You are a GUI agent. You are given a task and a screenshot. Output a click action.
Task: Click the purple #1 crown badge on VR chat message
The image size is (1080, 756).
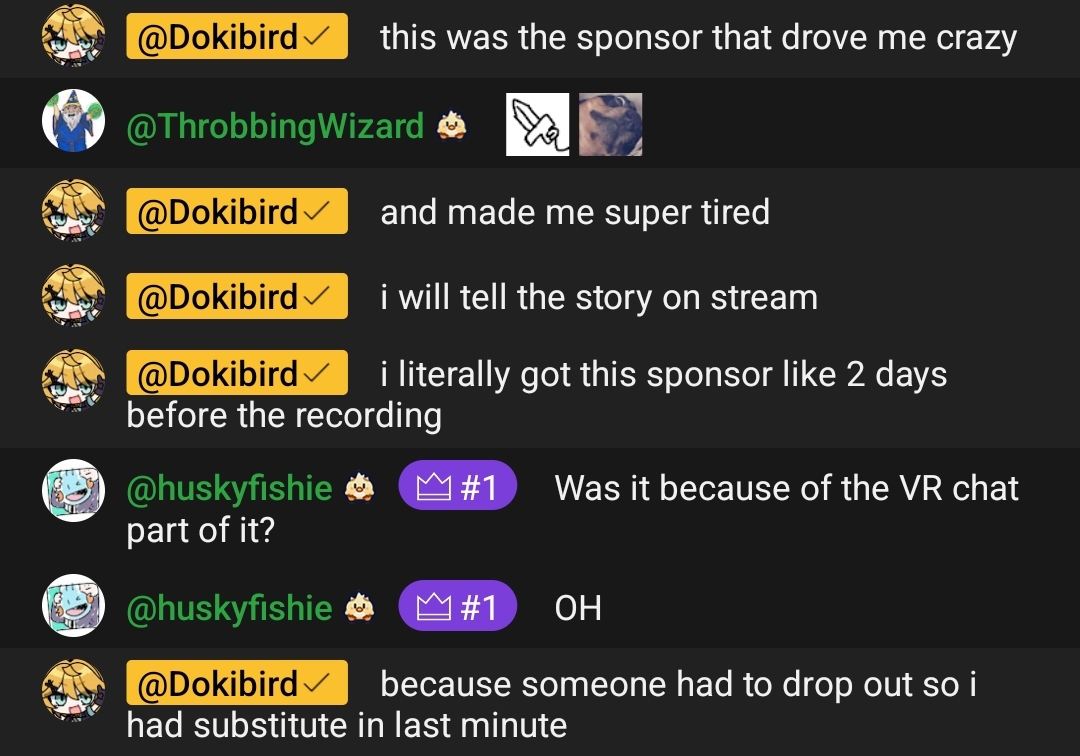coord(457,485)
